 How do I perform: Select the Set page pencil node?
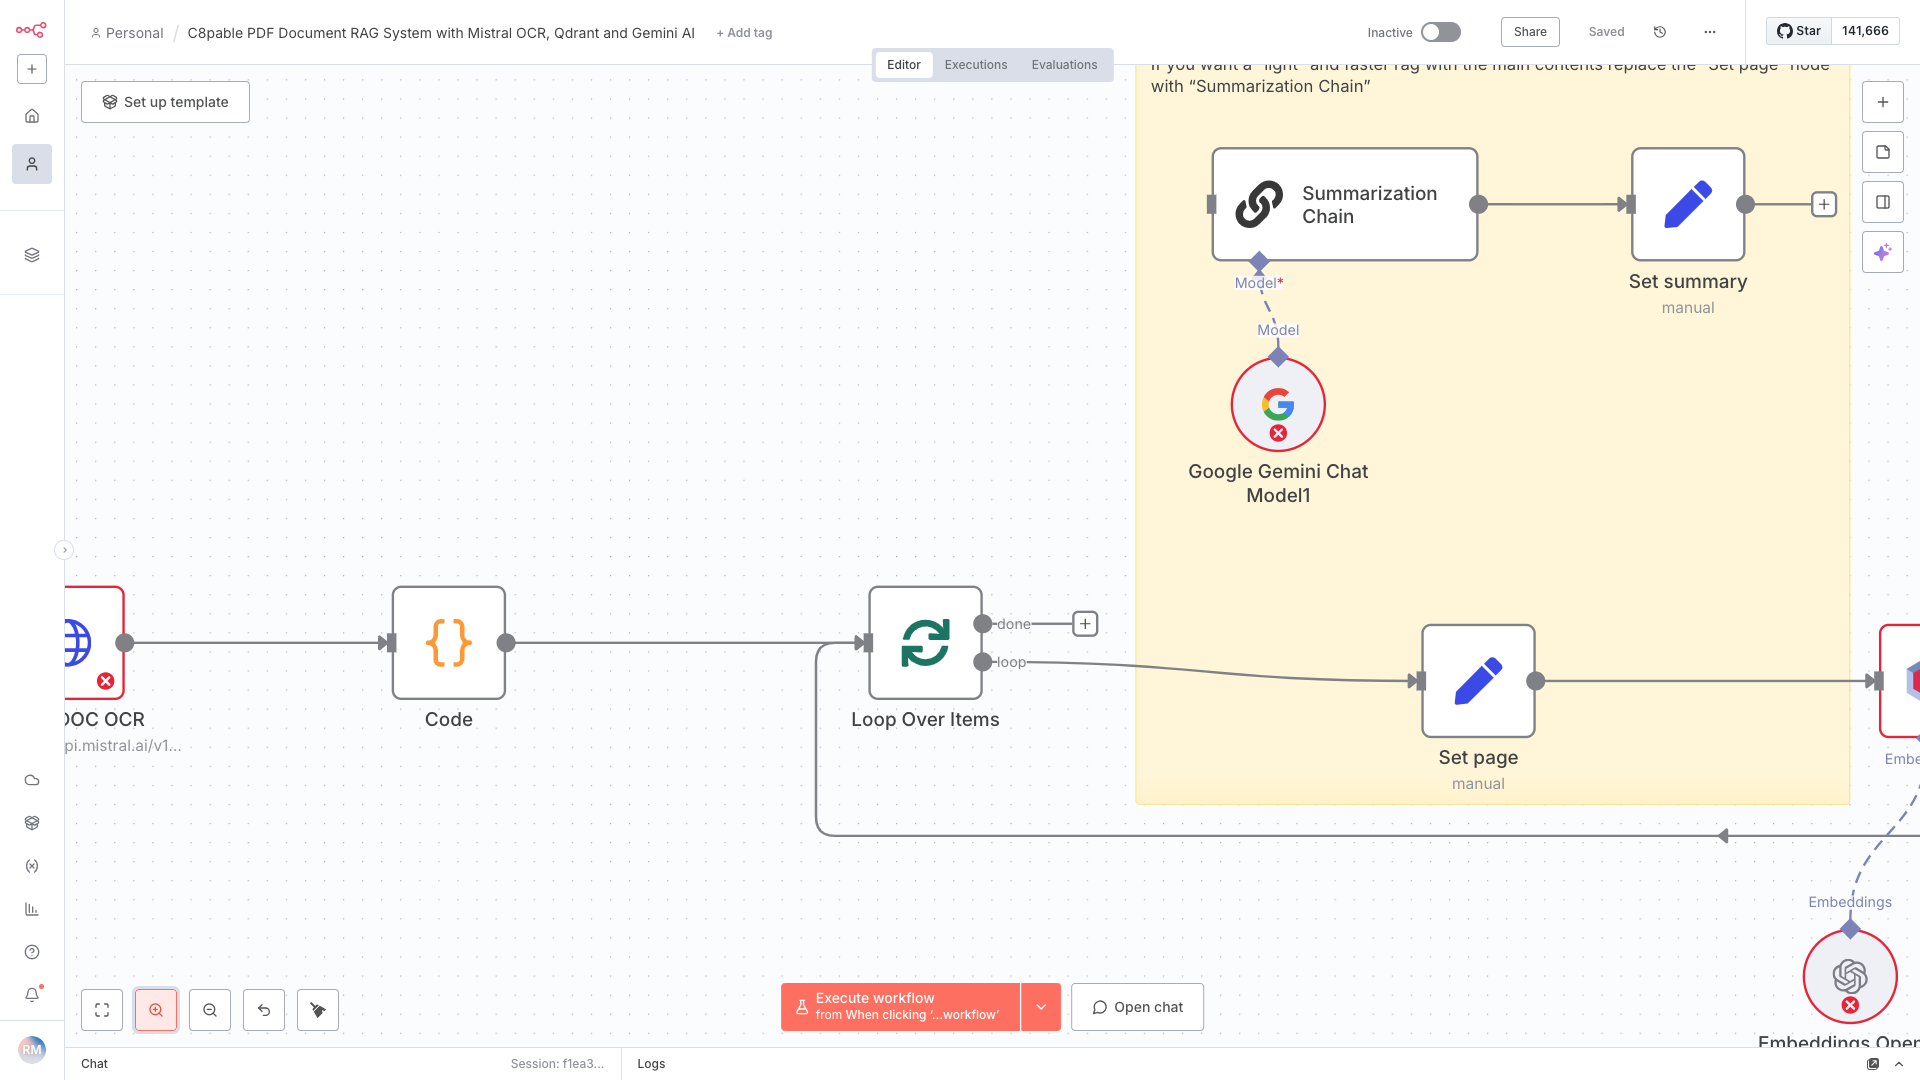point(1478,681)
